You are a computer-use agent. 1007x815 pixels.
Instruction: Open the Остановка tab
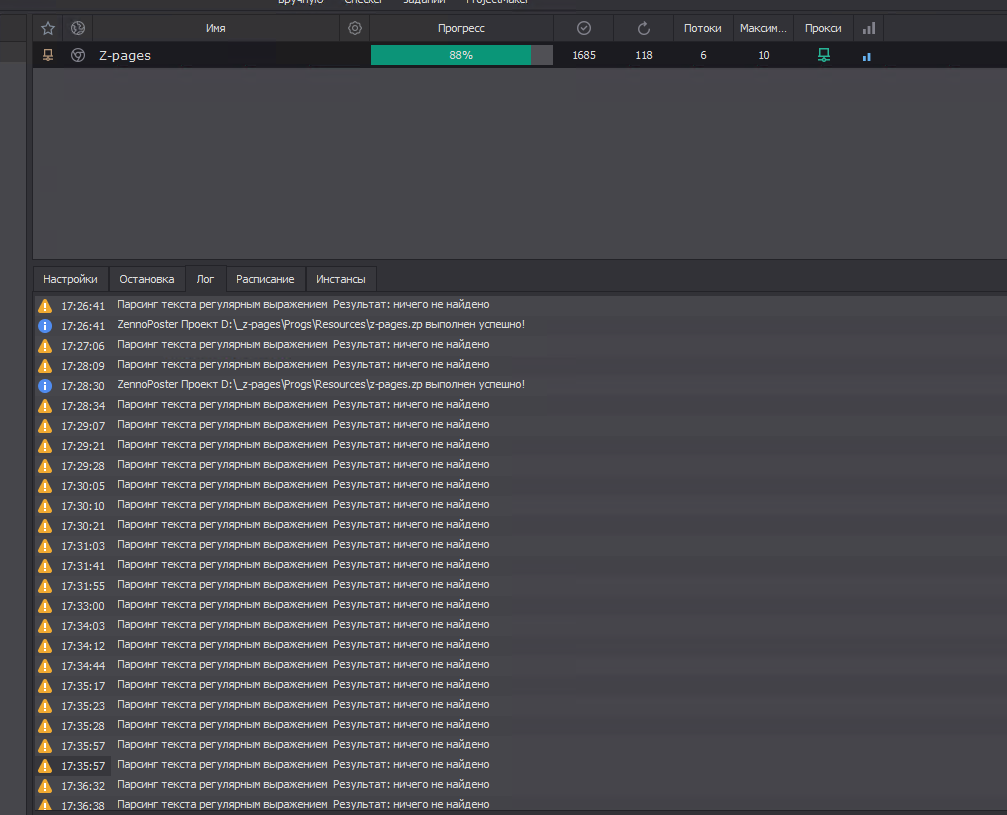coord(146,279)
